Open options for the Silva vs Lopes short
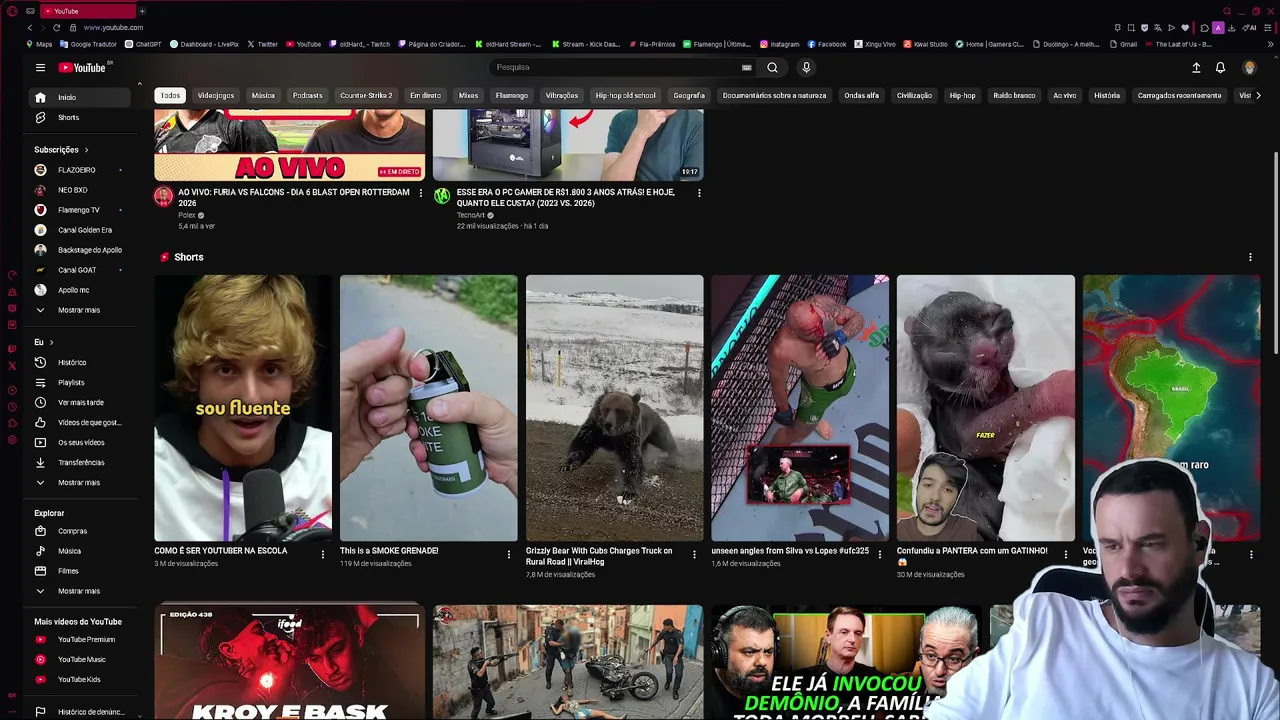 pos(880,554)
